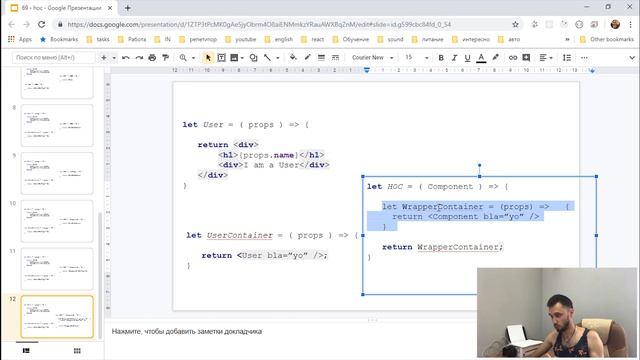The height and width of the screenshot is (360, 640).
Task: Click the print icon
Action: 152,58
